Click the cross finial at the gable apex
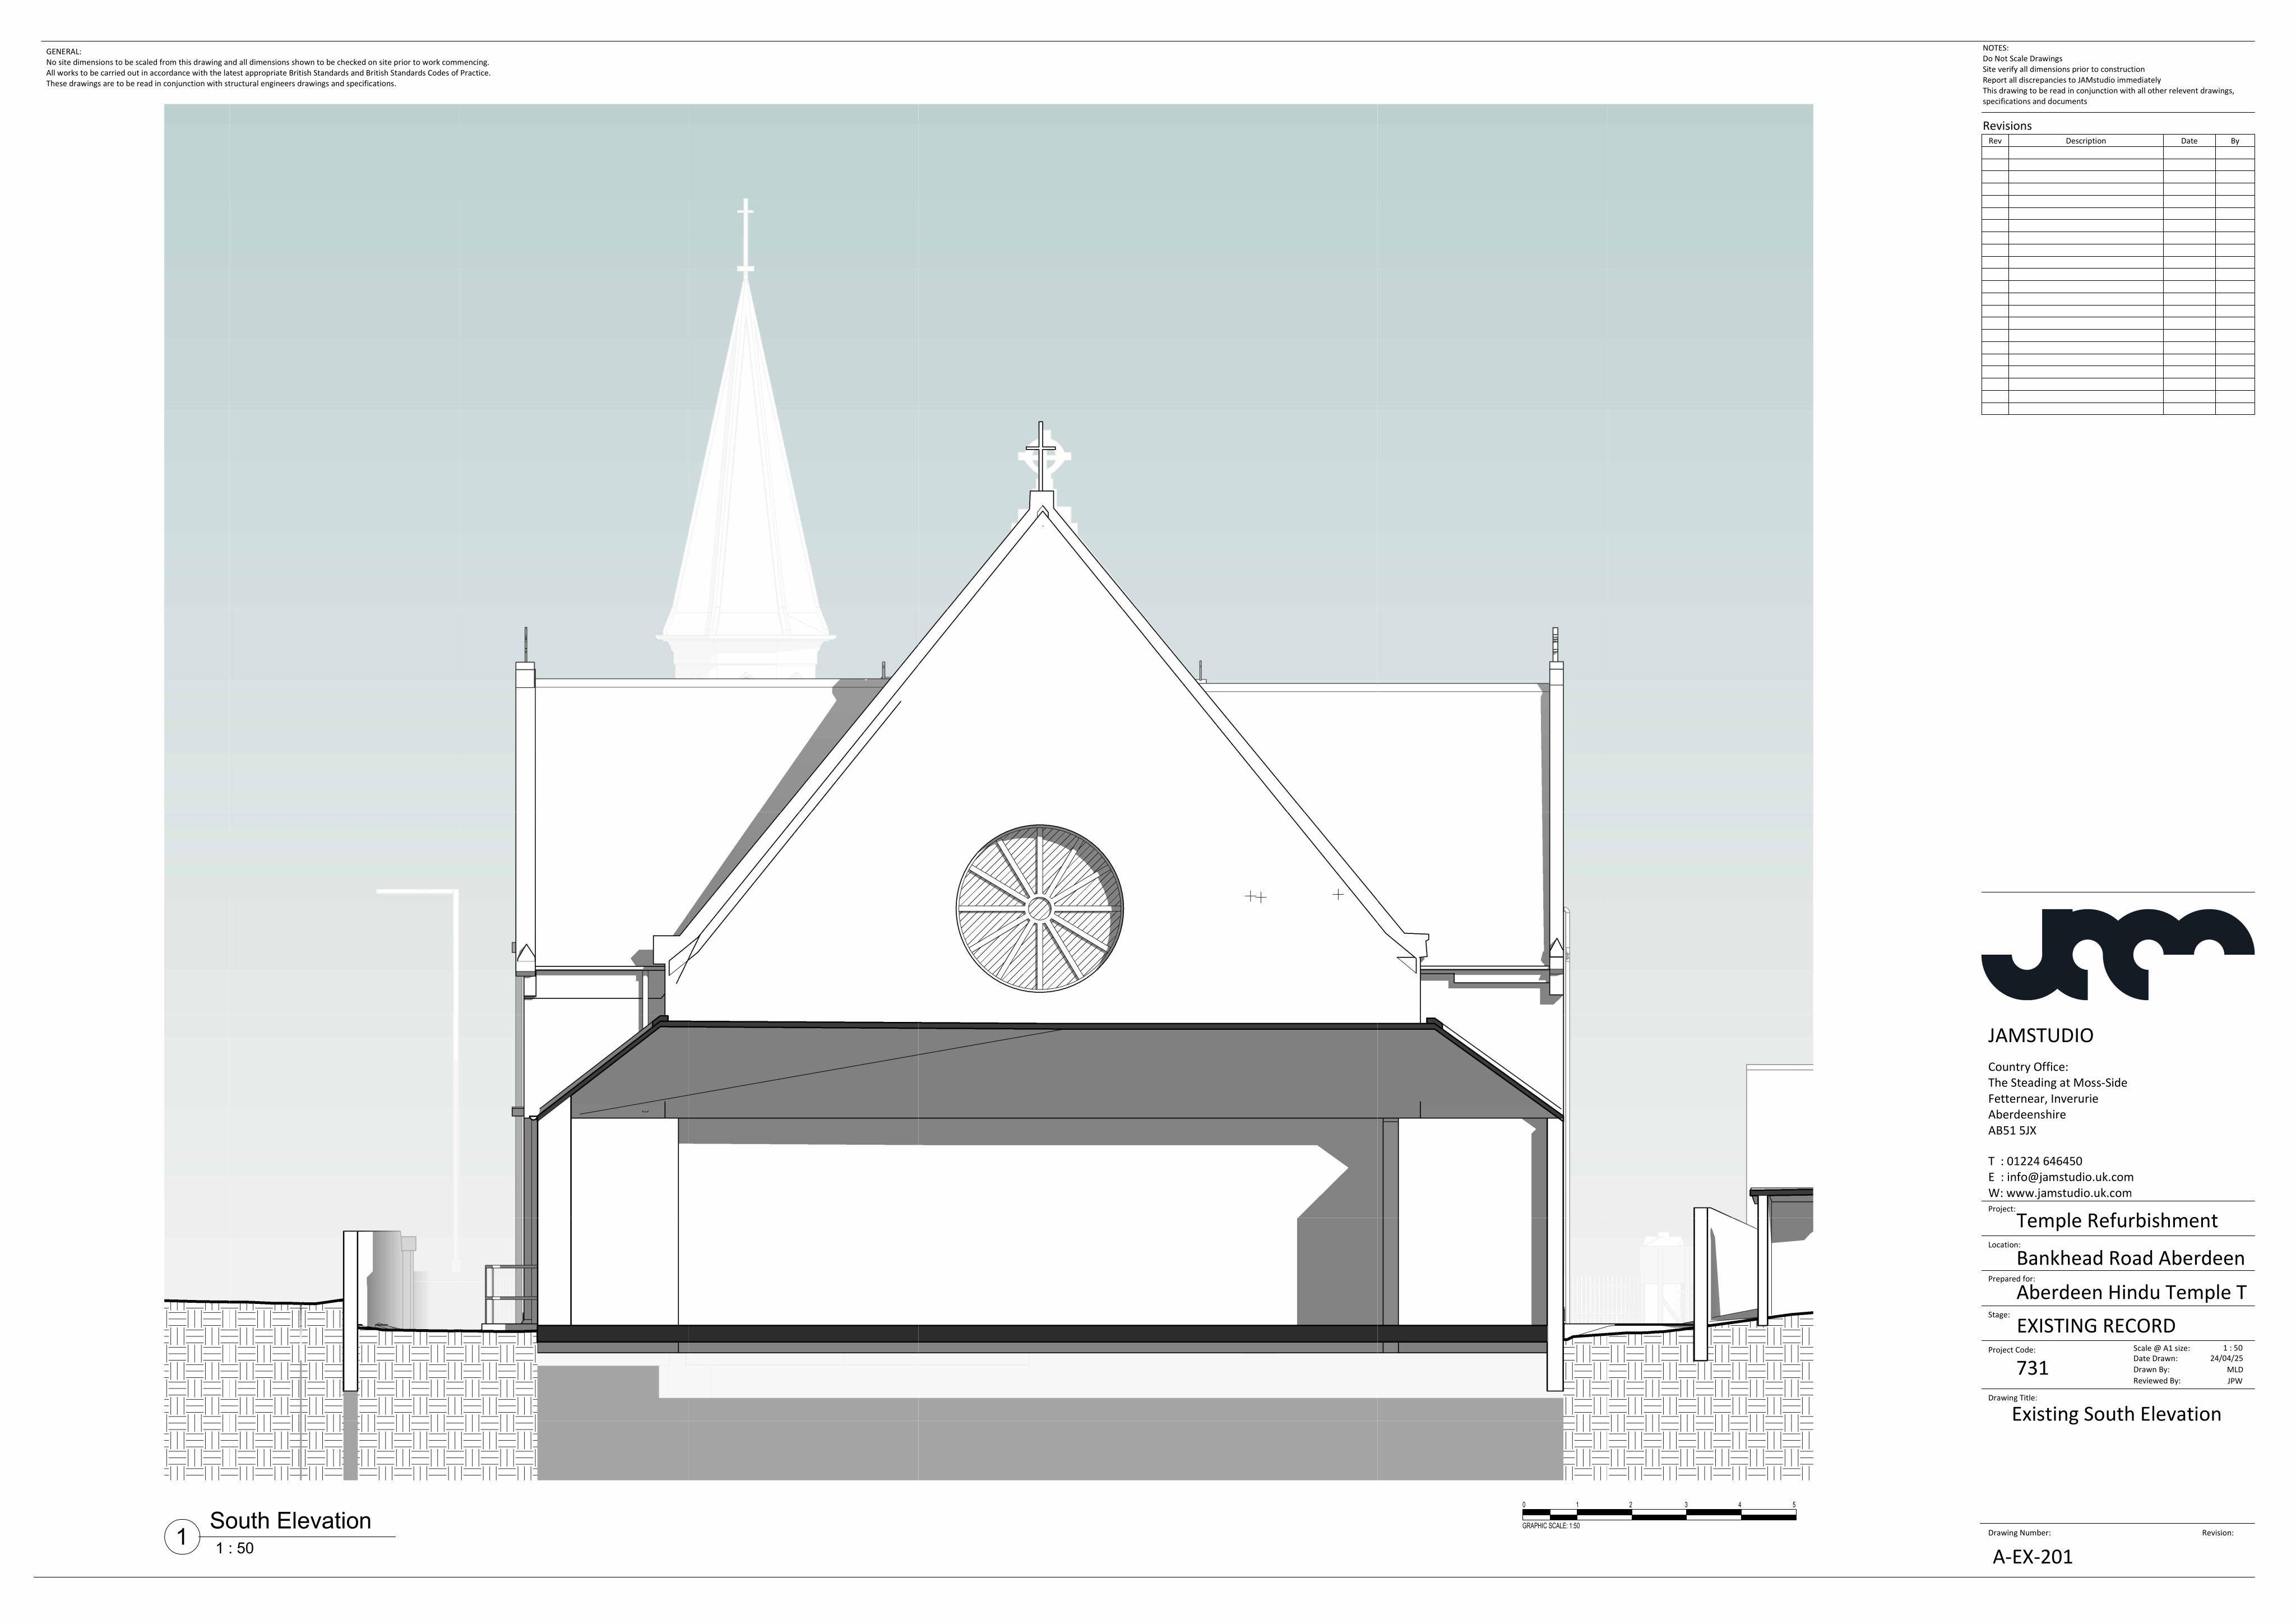The width and height of the screenshot is (2296, 1624). pyautogui.click(x=1041, y=456)
